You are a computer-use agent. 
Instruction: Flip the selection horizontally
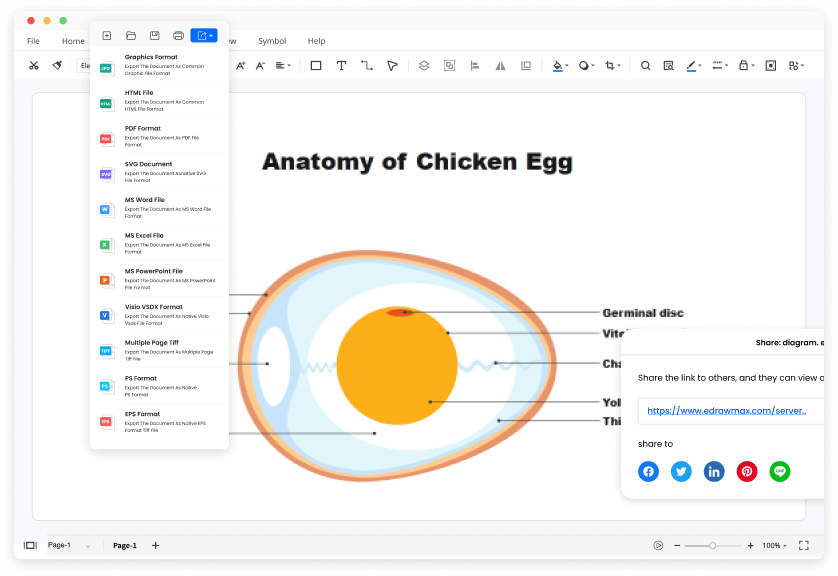[x=499, y=65]
